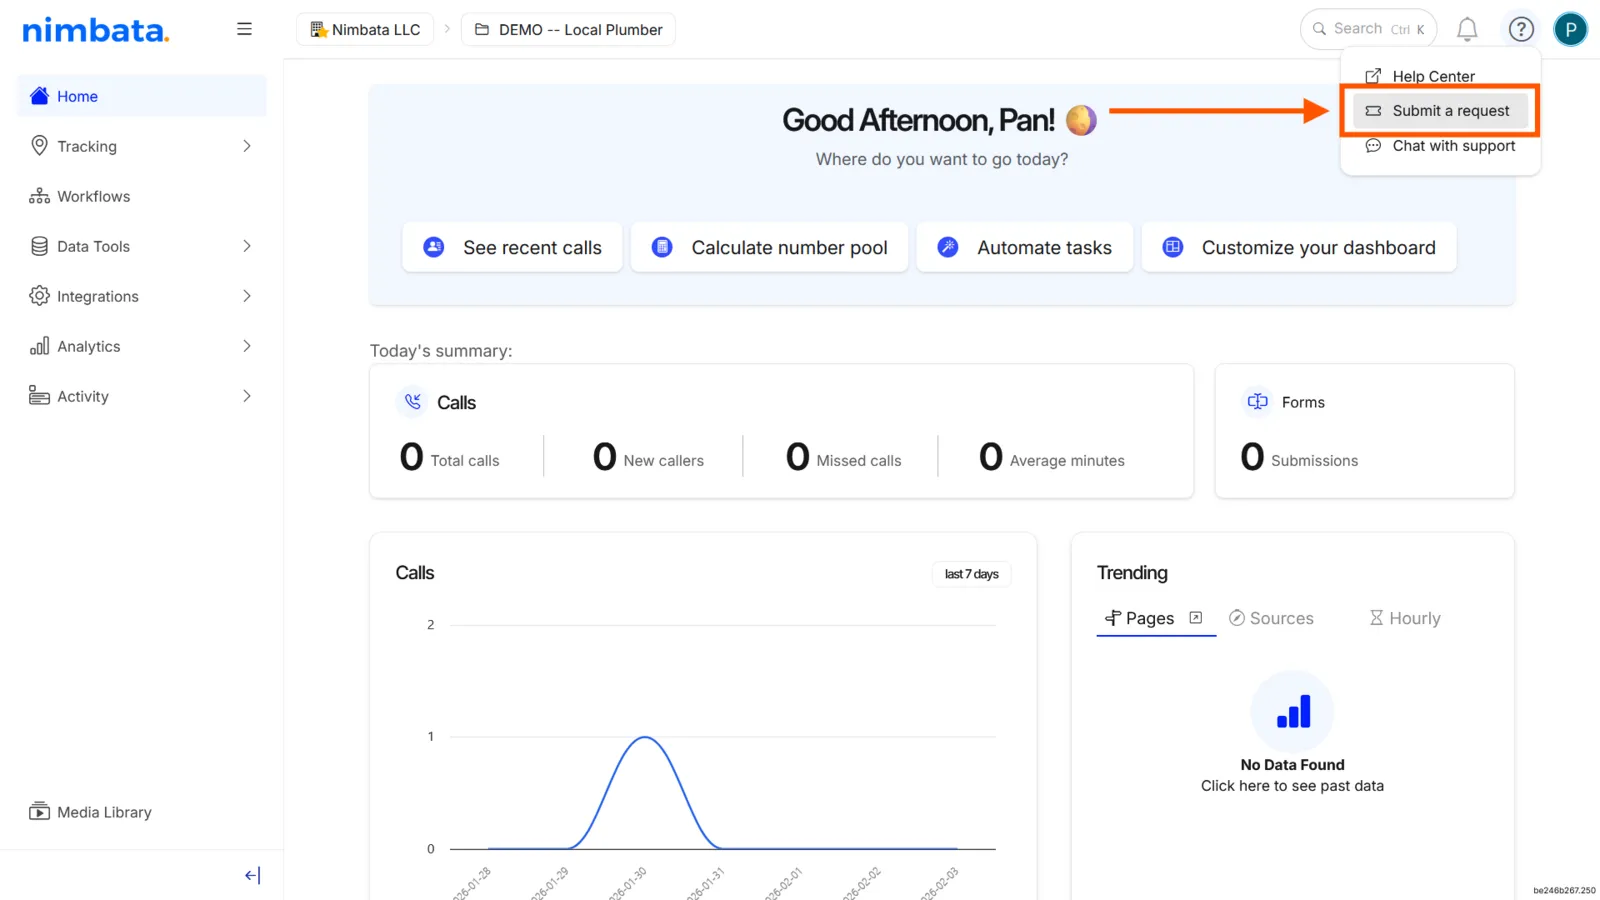Expand the Data Tools chevron
Viewport: 1600px width, 900px height.
point(246,246)
